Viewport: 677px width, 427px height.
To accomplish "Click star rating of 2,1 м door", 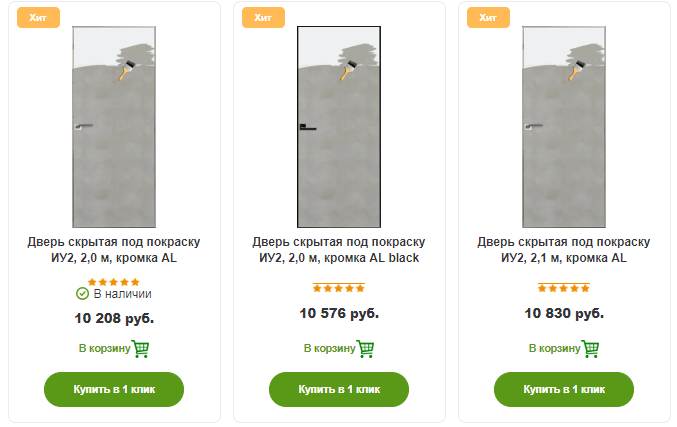I will coord(564,289).
